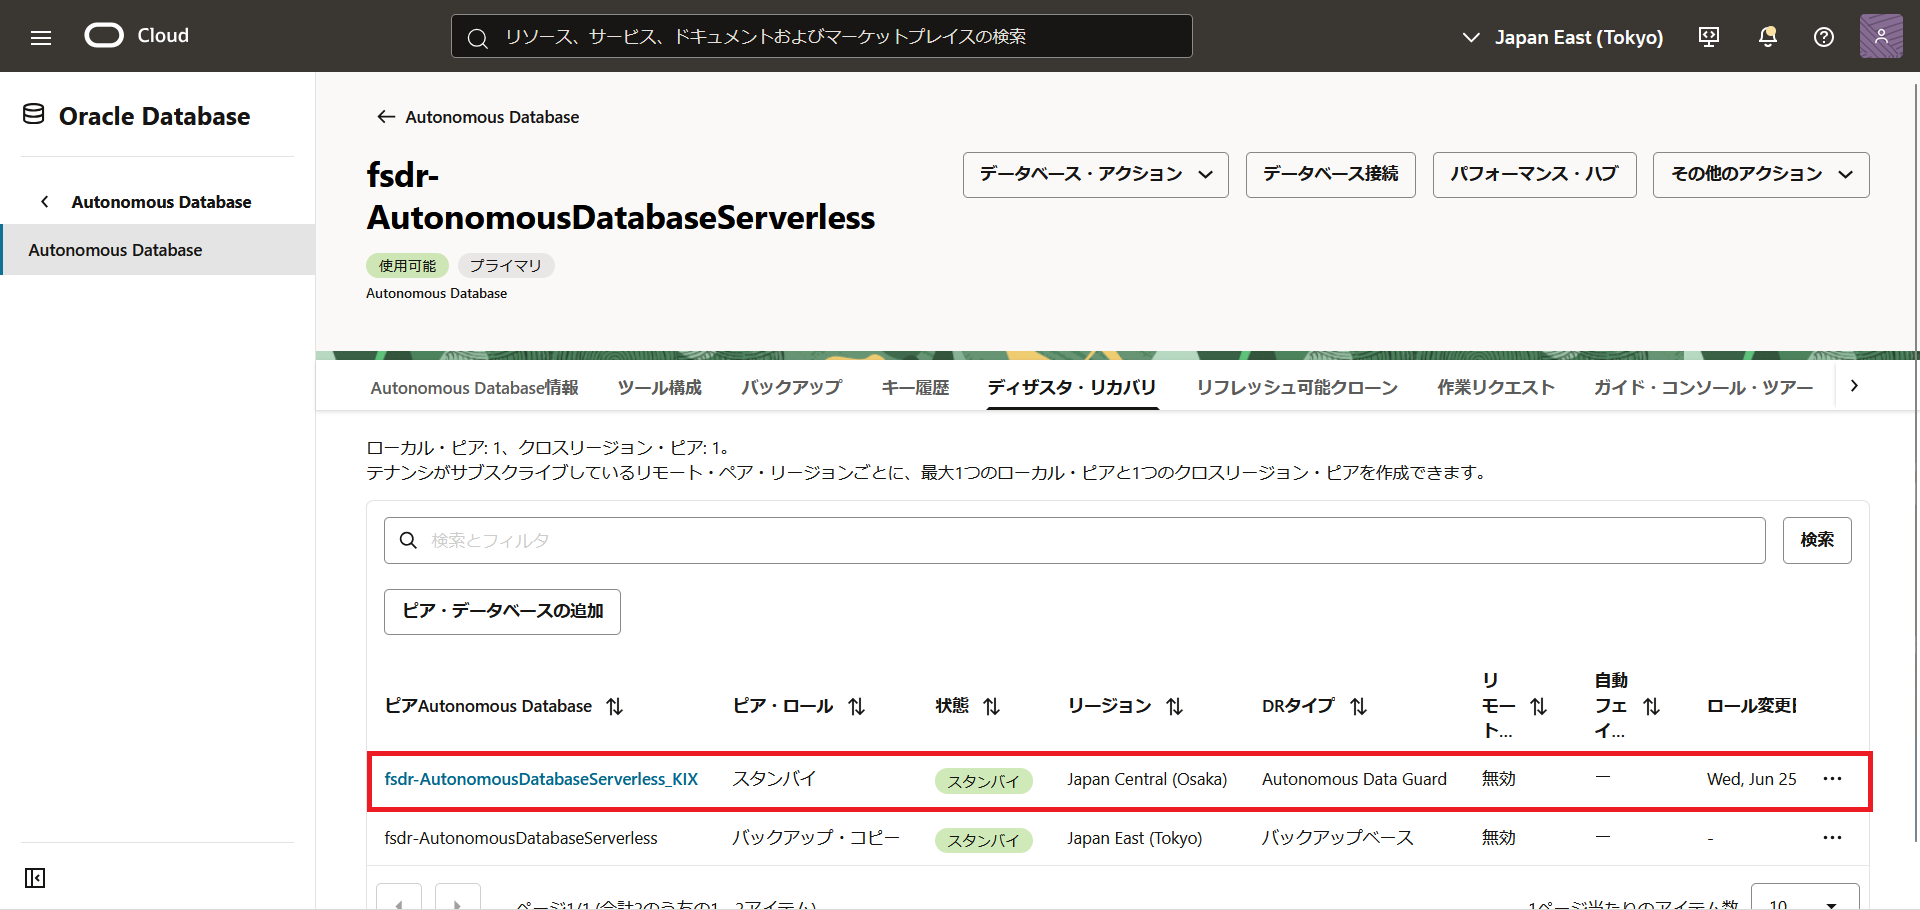The width and height of the screenshot is (1920, 910).
Task: Click the パフォーマンス・ハブ button
Action: [1535, 175]
